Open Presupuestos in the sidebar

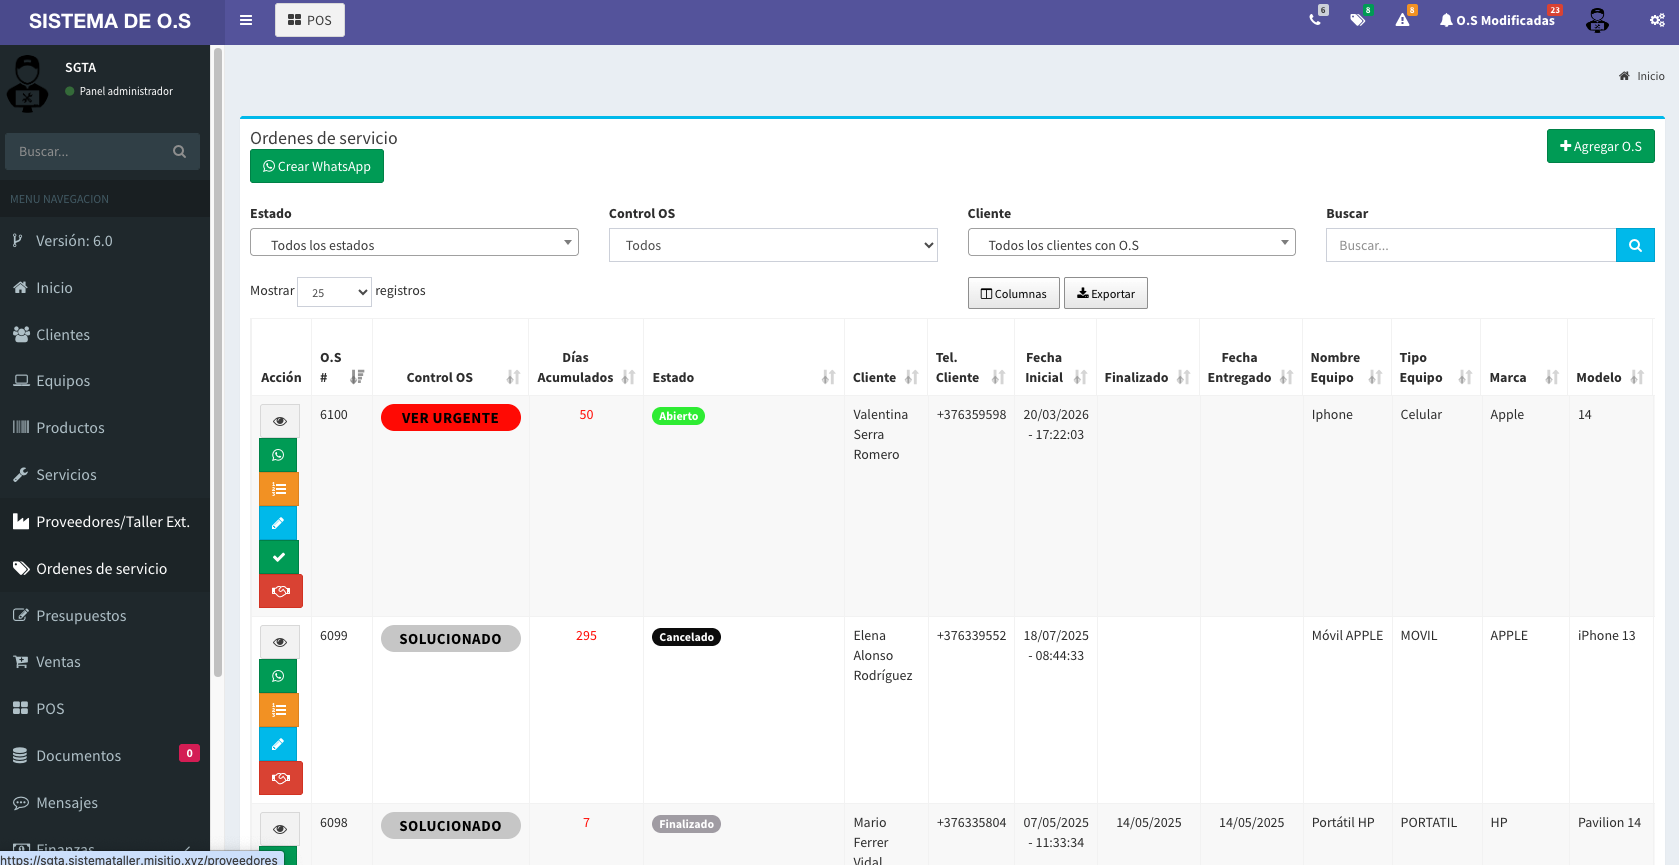105,616
